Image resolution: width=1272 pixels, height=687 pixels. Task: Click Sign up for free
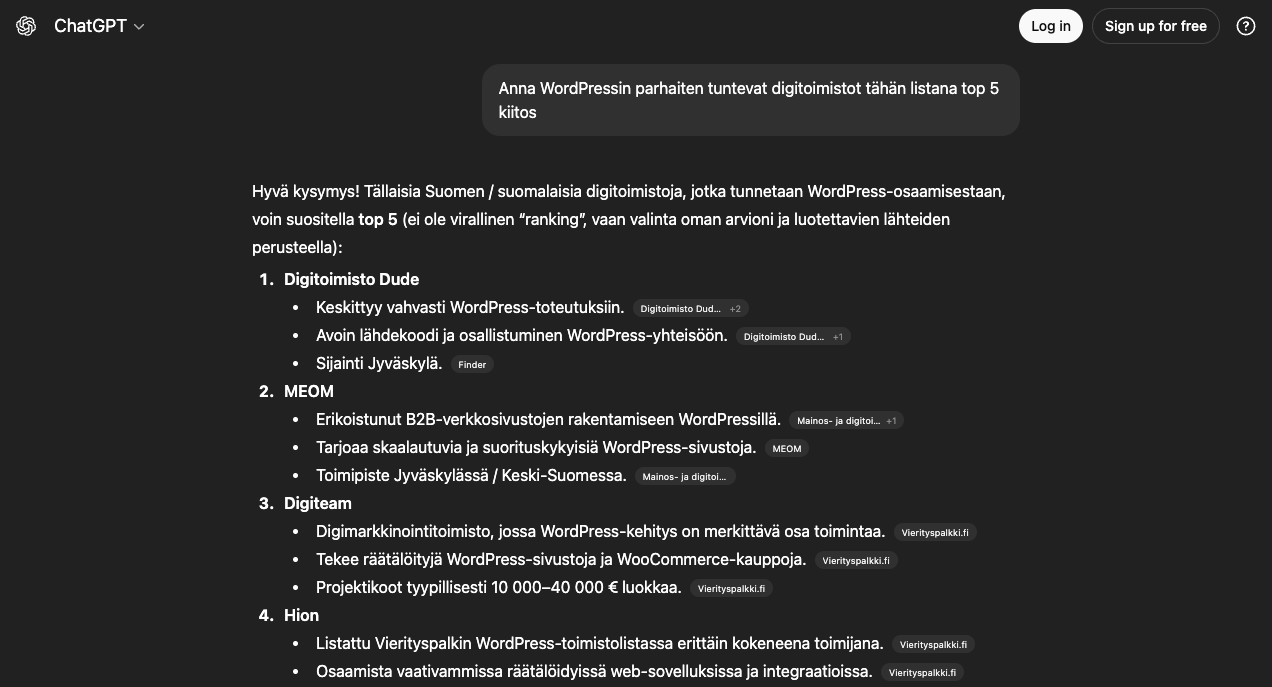coord(1156,26)
